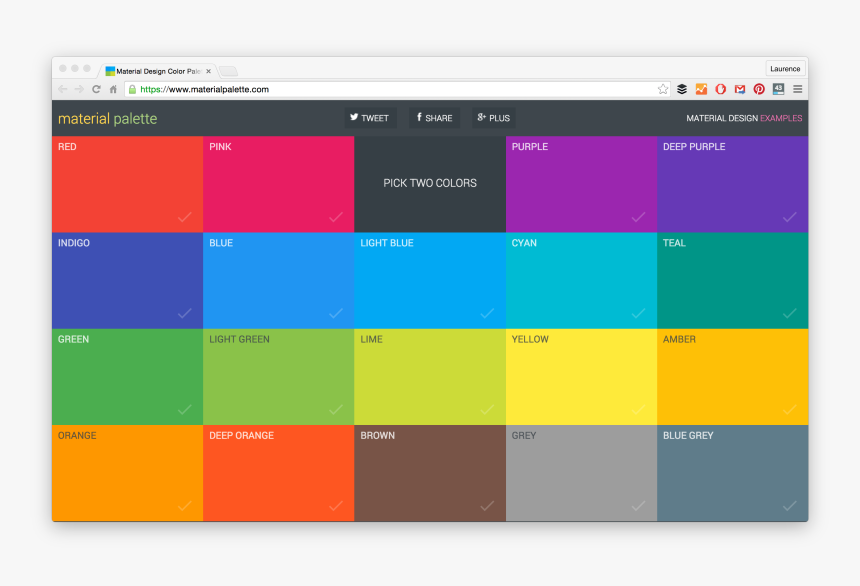This screenshot has width=860, height=586.
Task: Click the page reload icon
Action: coord(96,89)
